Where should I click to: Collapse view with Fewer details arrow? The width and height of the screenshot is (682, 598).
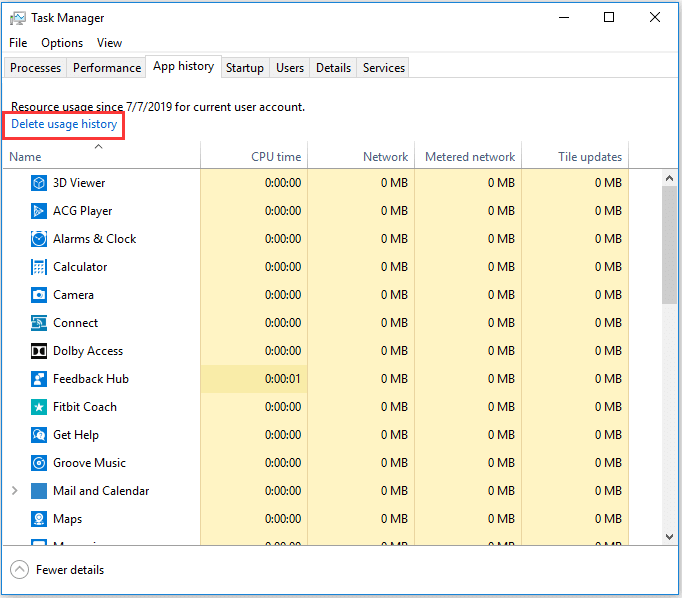[20, 570]
